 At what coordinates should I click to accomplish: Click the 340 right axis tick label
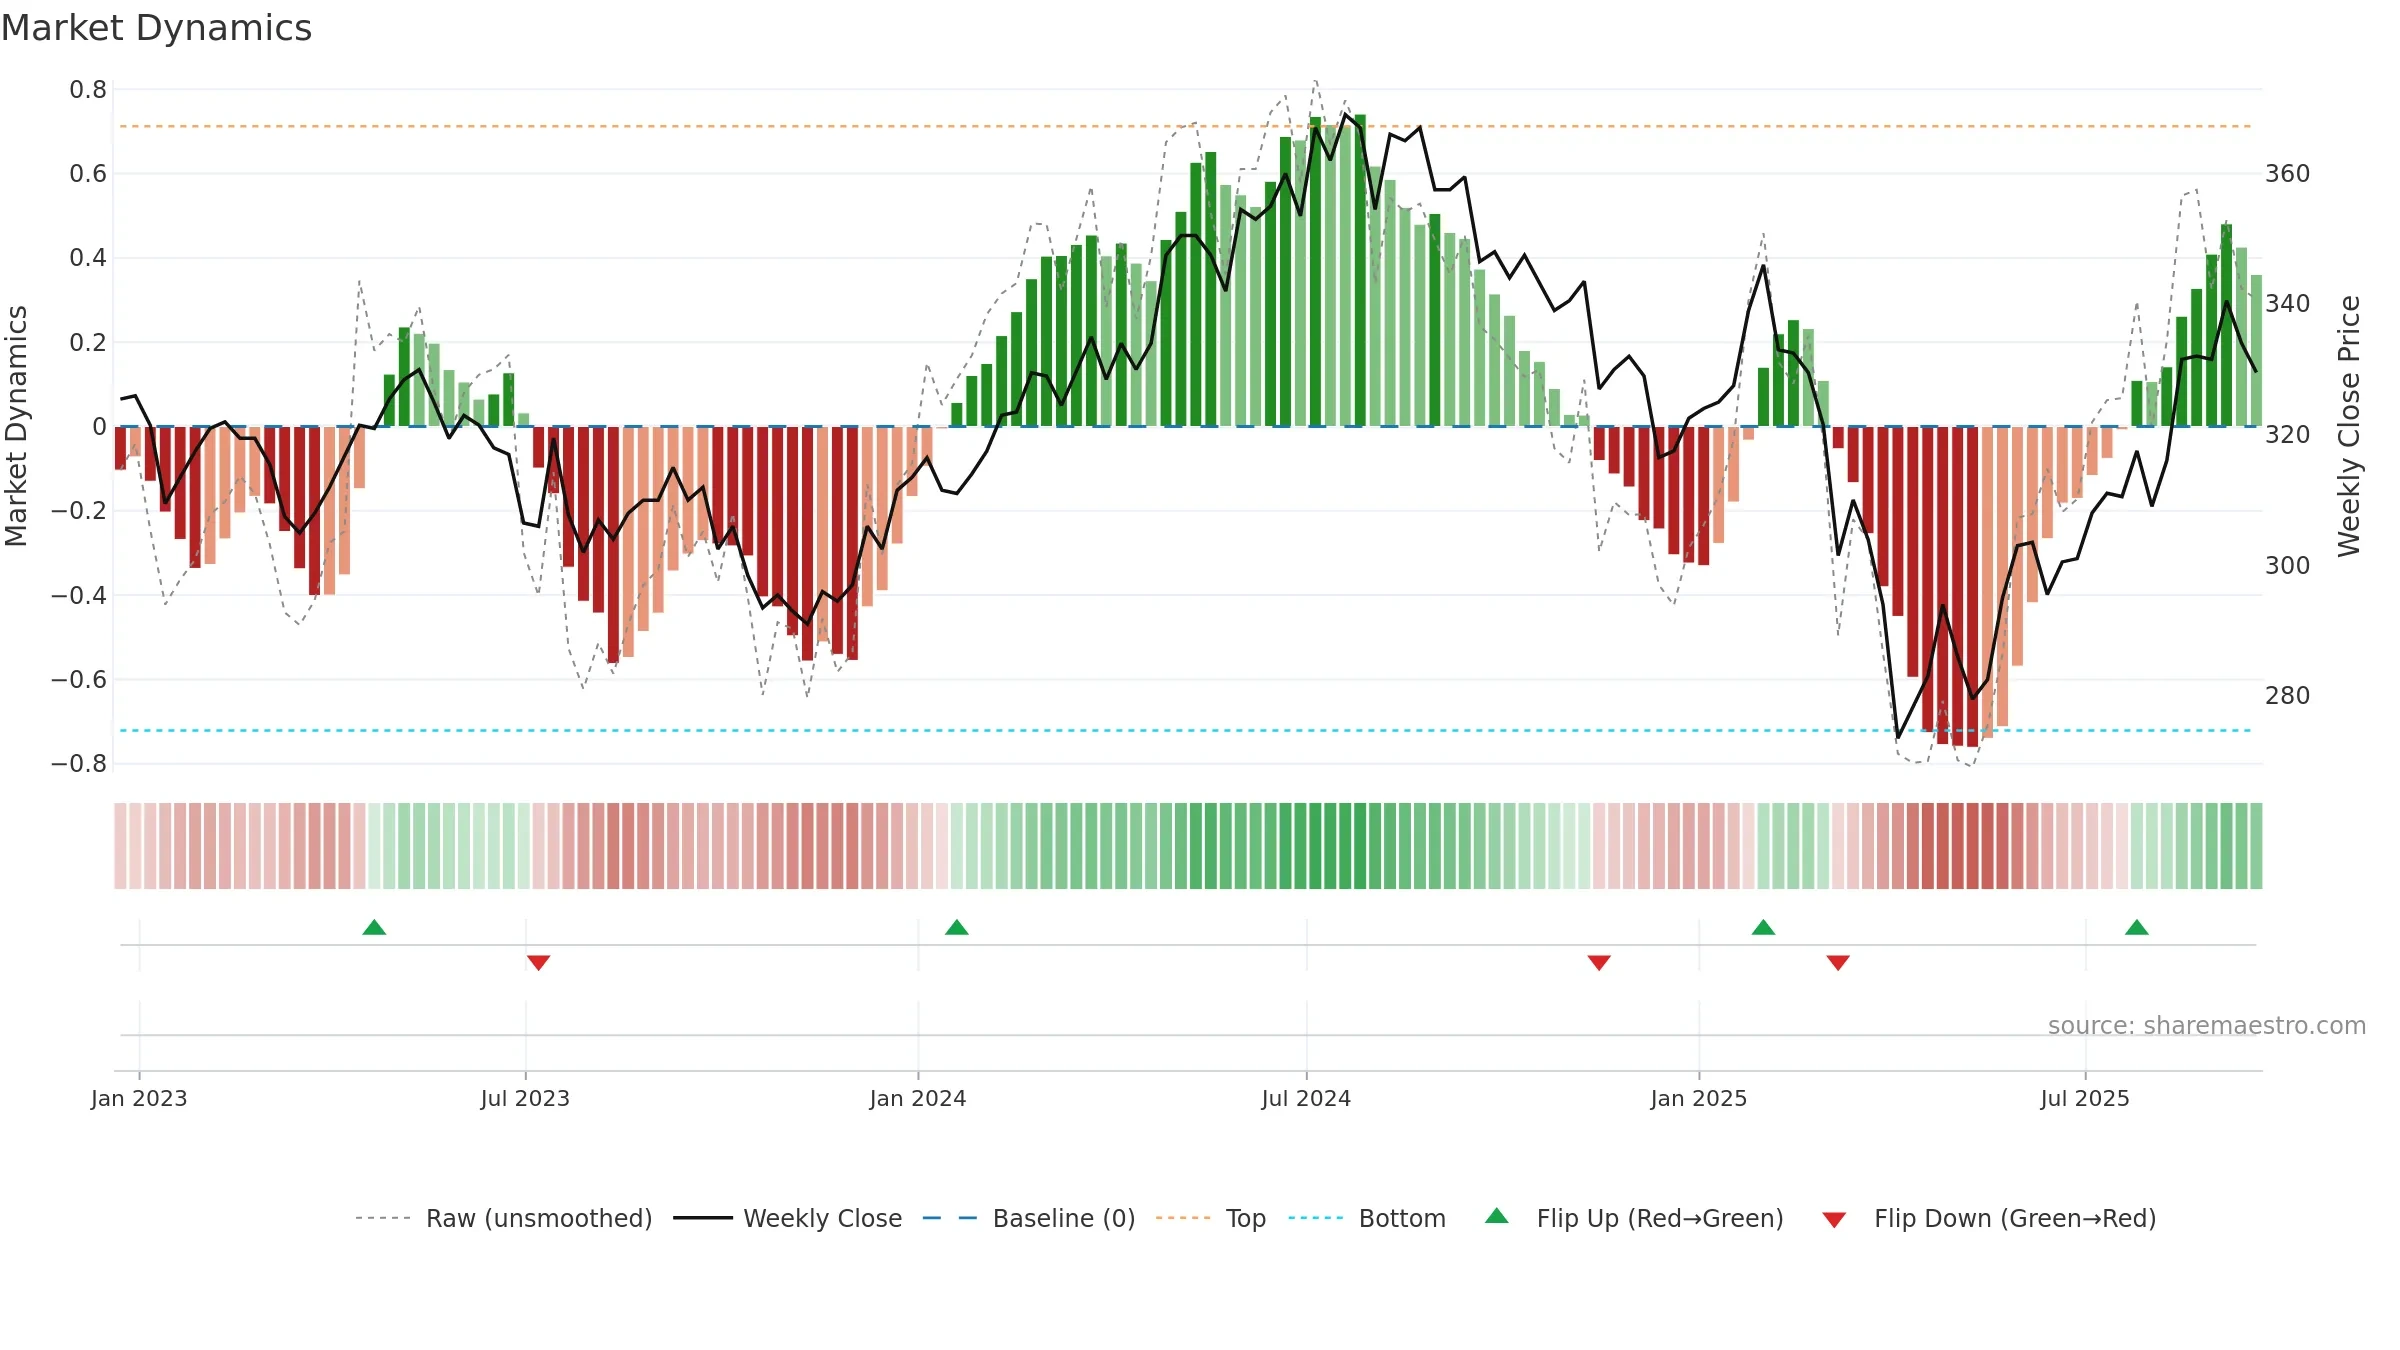pyautogui.click(x=2288, y=304)
